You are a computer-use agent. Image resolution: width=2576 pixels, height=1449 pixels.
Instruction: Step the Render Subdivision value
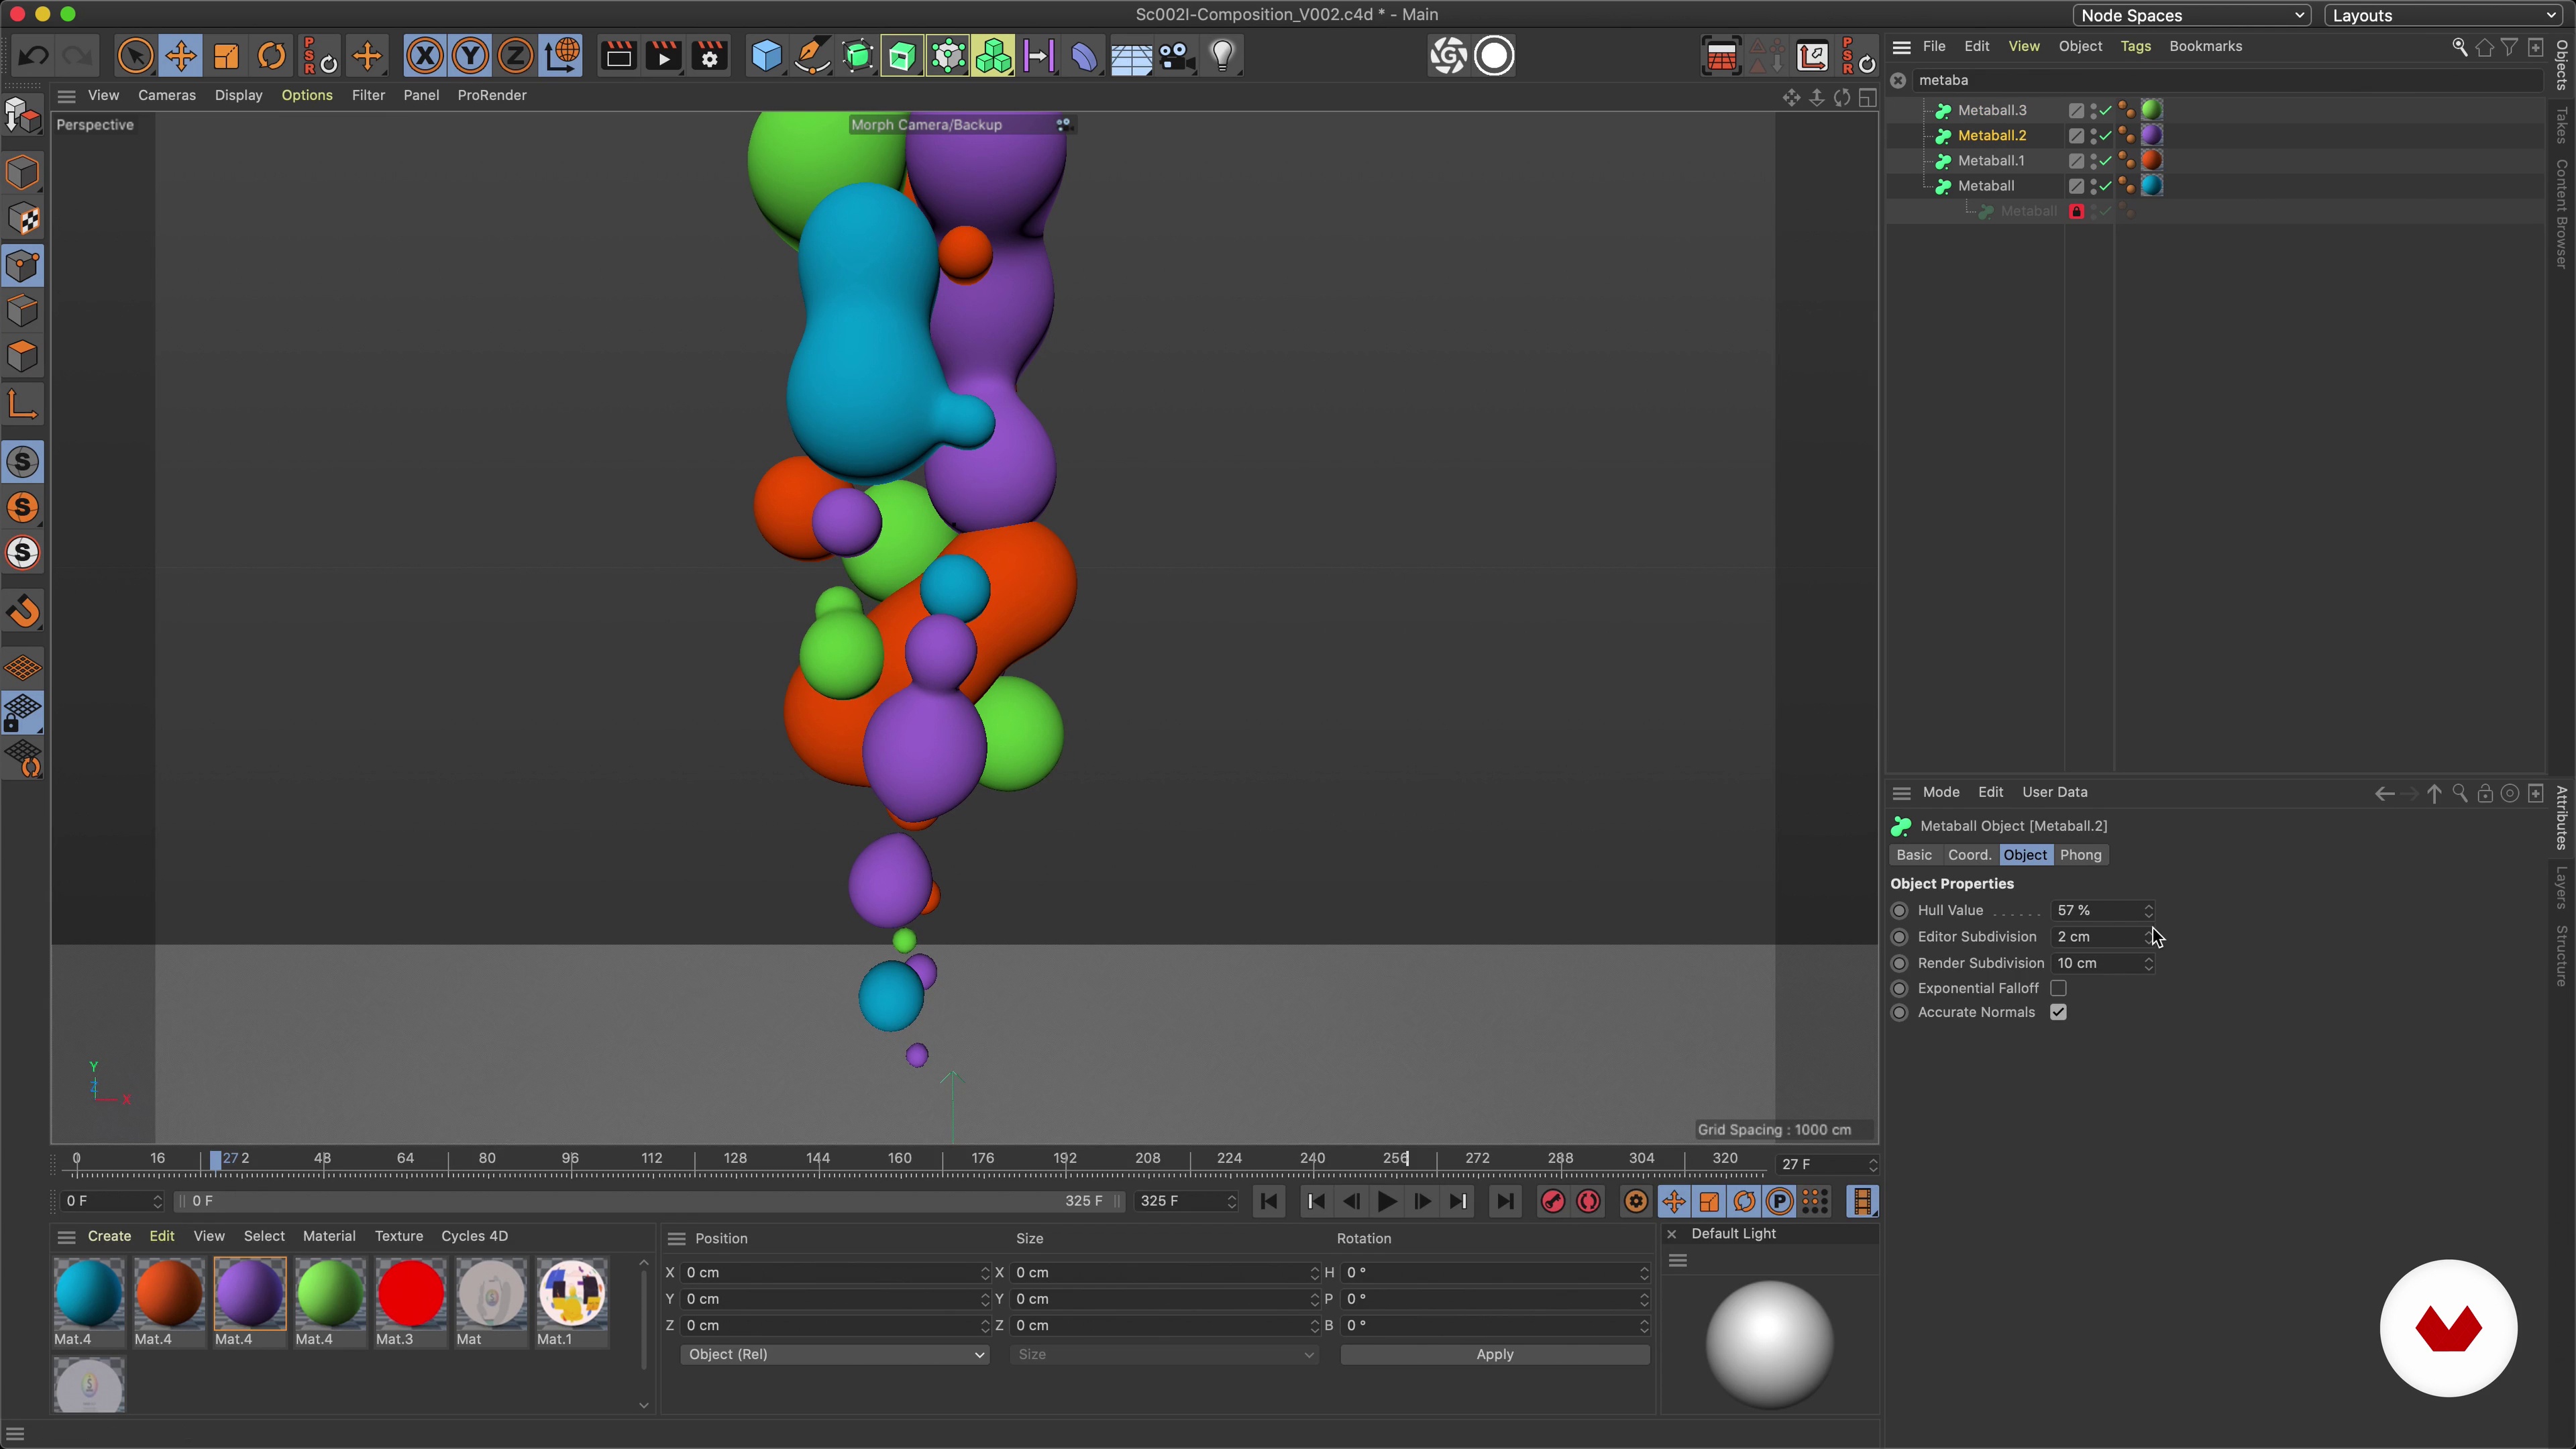coord(2148,963)
